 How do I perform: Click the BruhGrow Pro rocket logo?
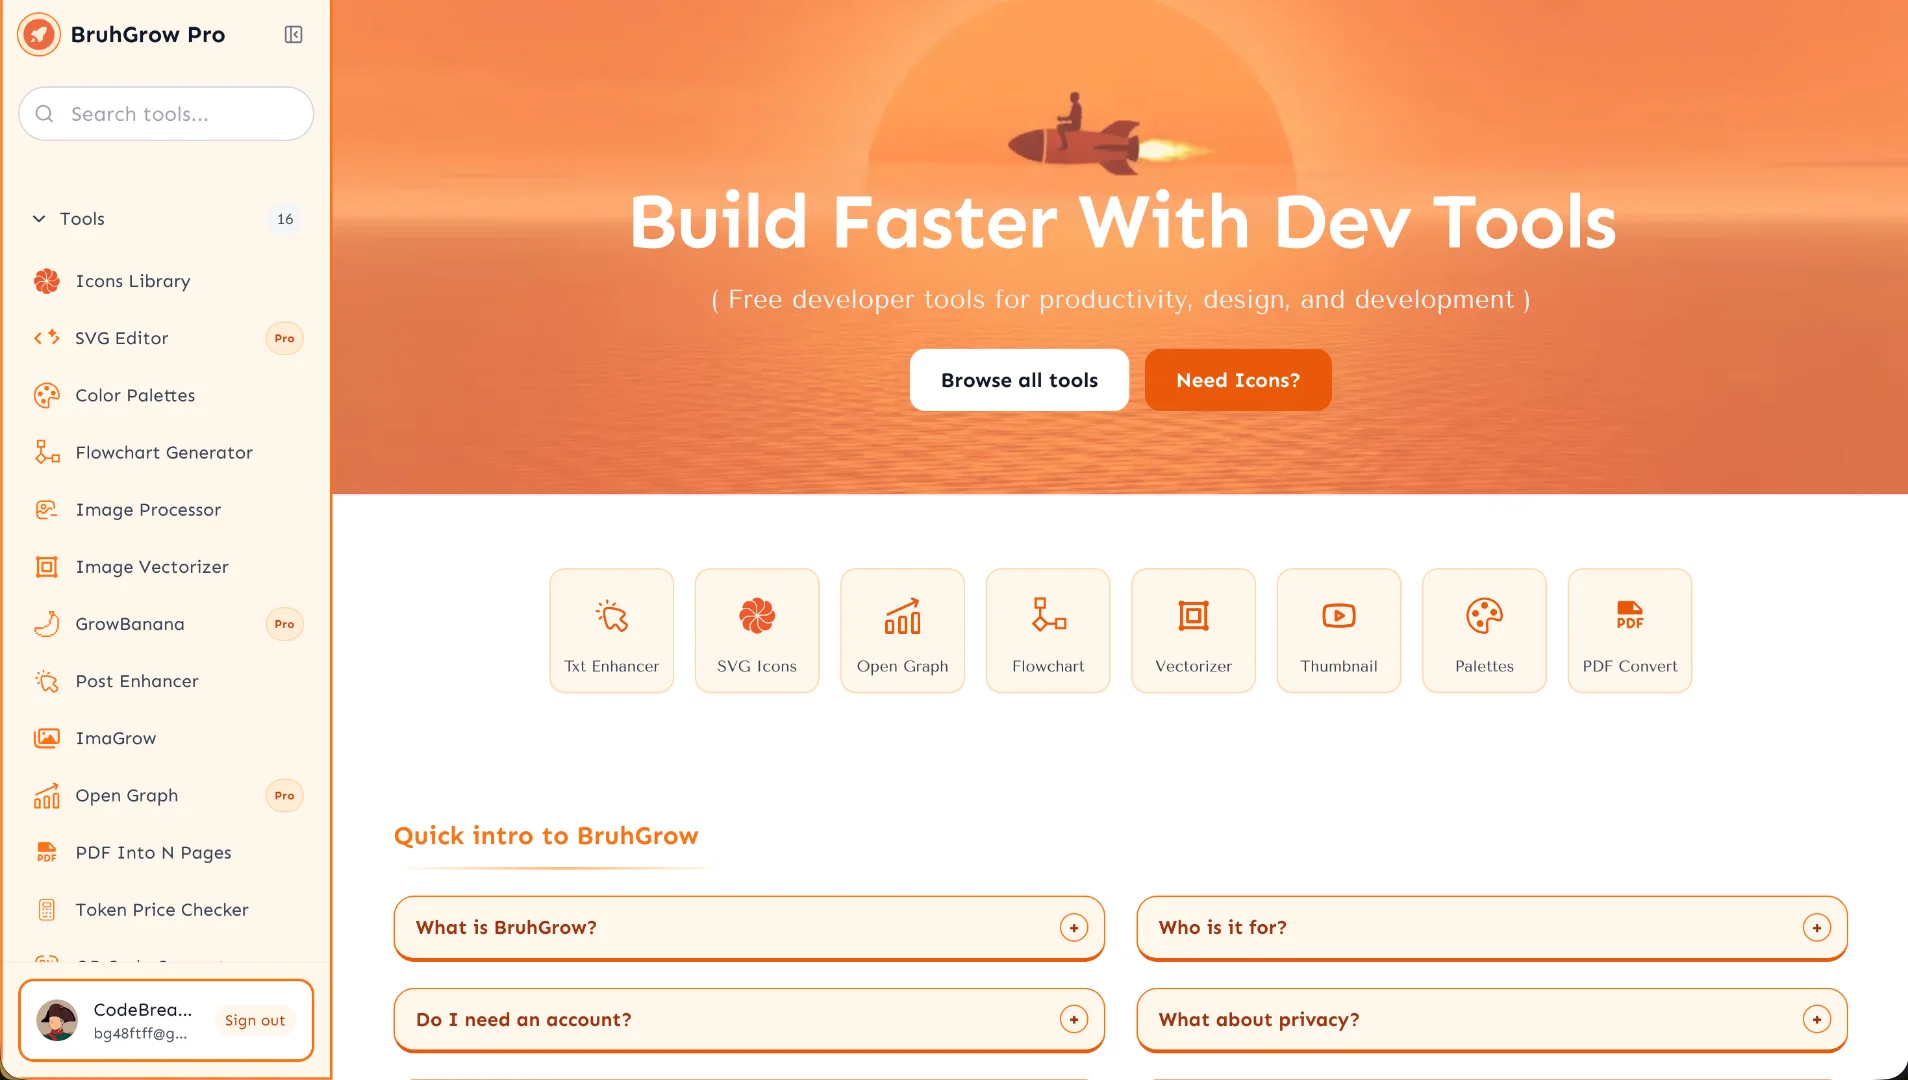39,35
